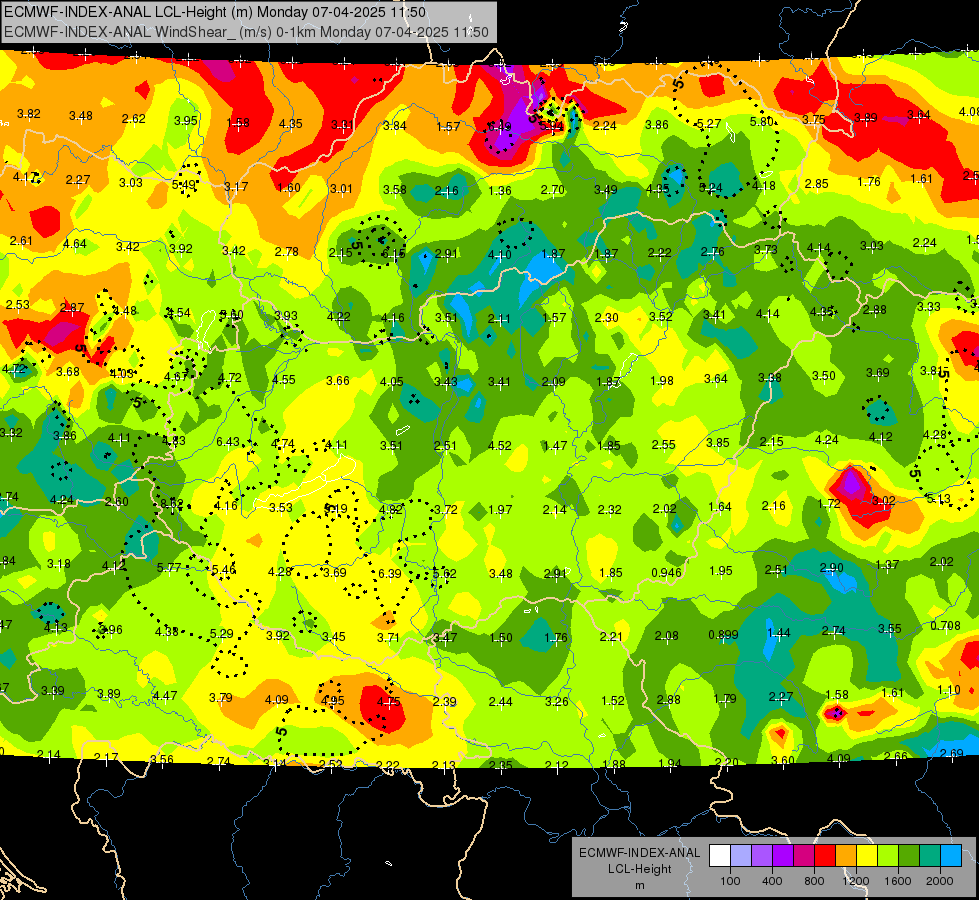Viewport: 979px width, 900px height.
Task: Click the wind shear value 4.05
Action: [x=391, y=381]
